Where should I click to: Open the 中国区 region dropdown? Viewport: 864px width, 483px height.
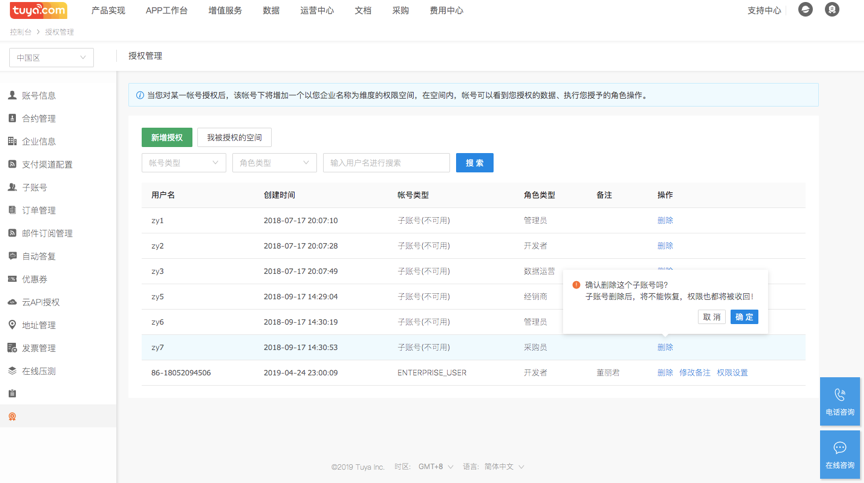[51, 57]
